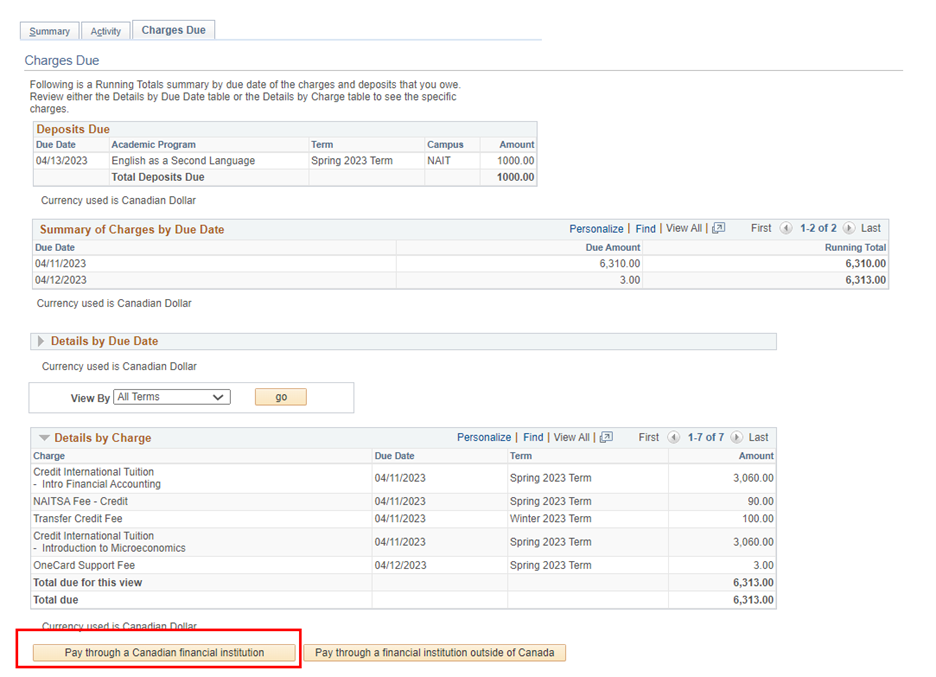Download Summary of Charges grid to spreadsheet
The height and width of the screenshot is (677, 936).
(x=718, y=228)
